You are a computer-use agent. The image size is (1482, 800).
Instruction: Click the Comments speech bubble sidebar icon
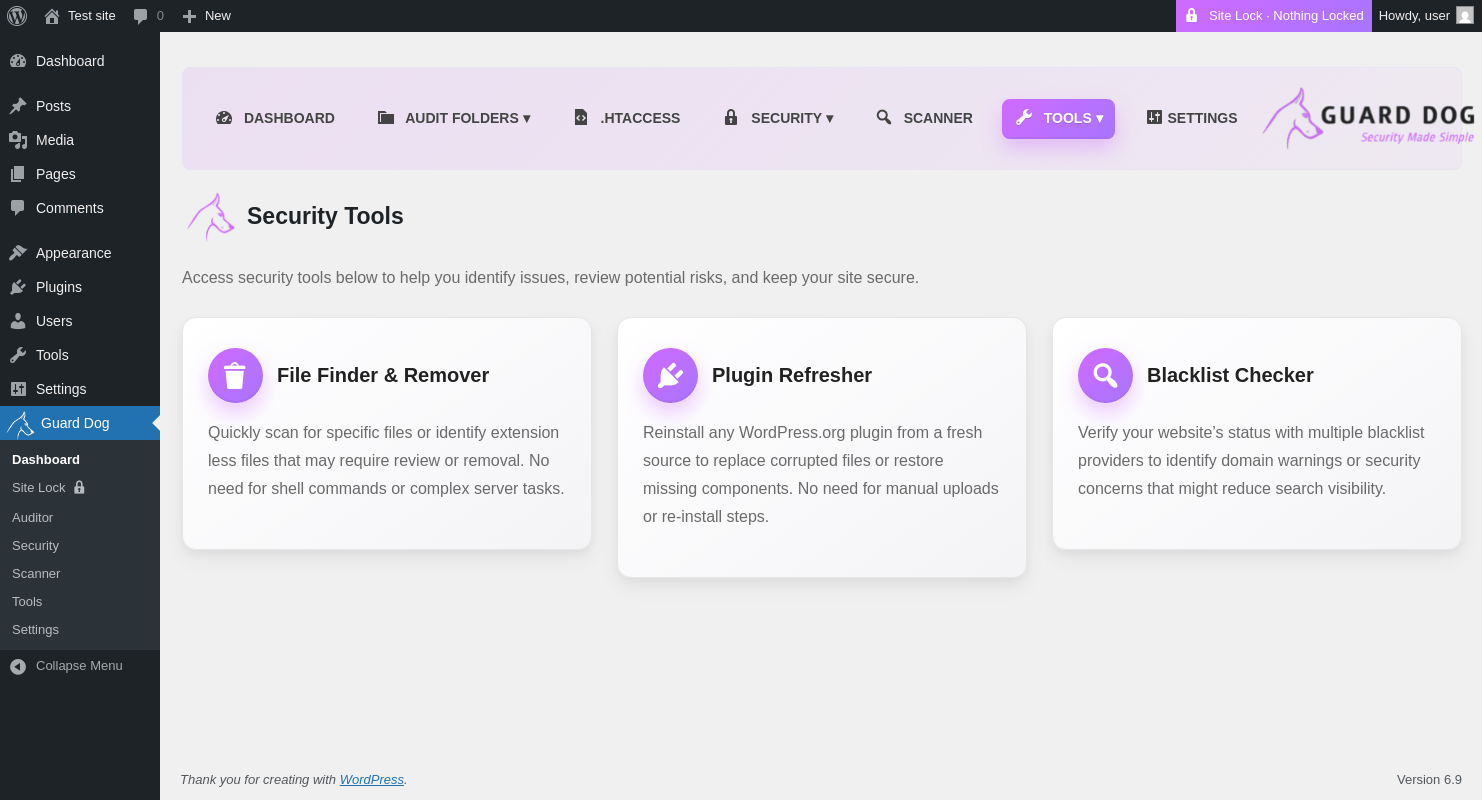18,208
